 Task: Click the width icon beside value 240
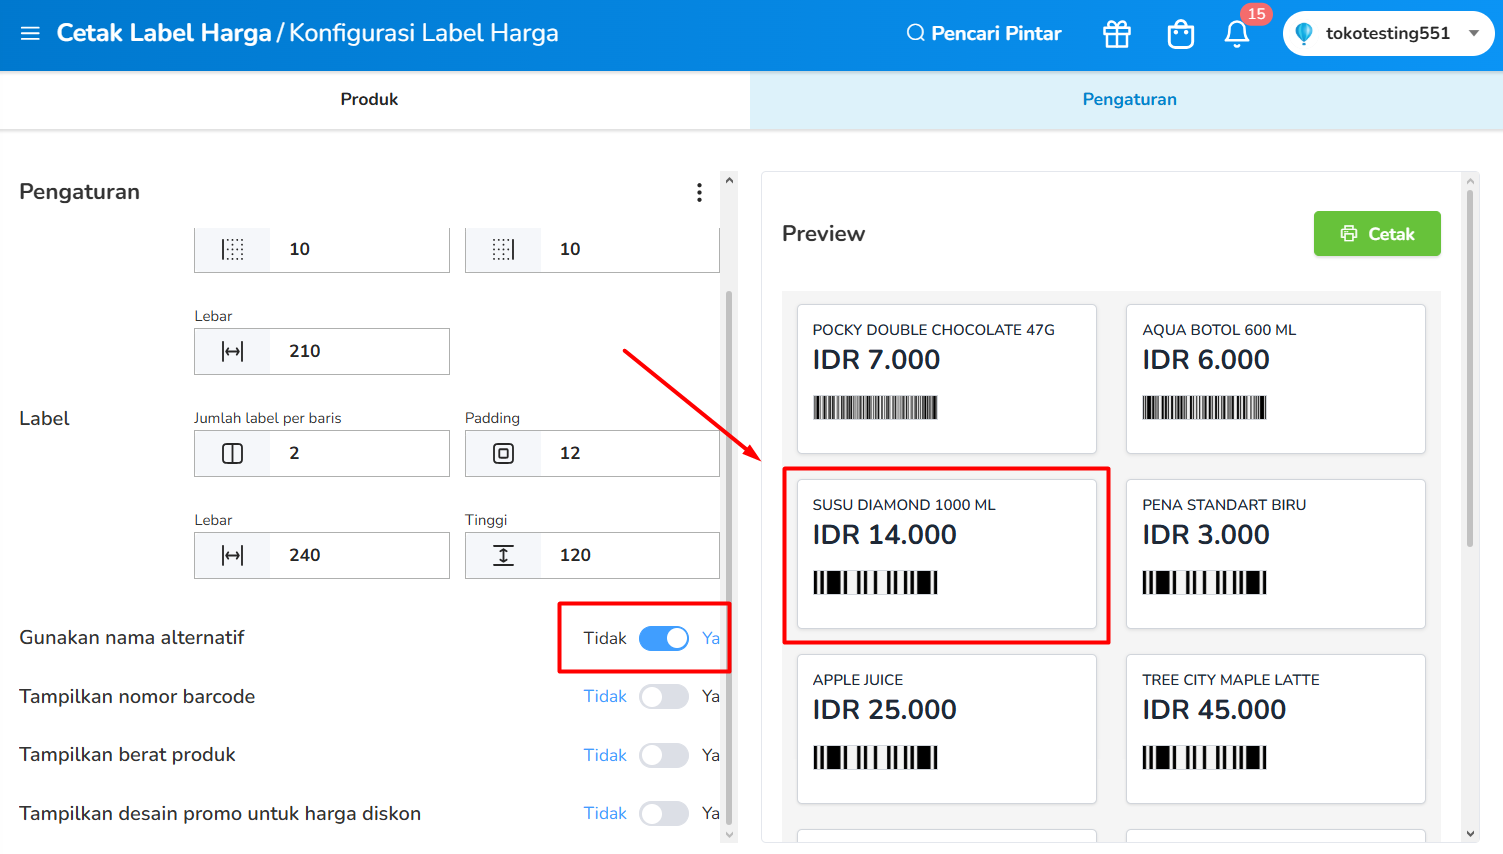click(x=233, y=555)
